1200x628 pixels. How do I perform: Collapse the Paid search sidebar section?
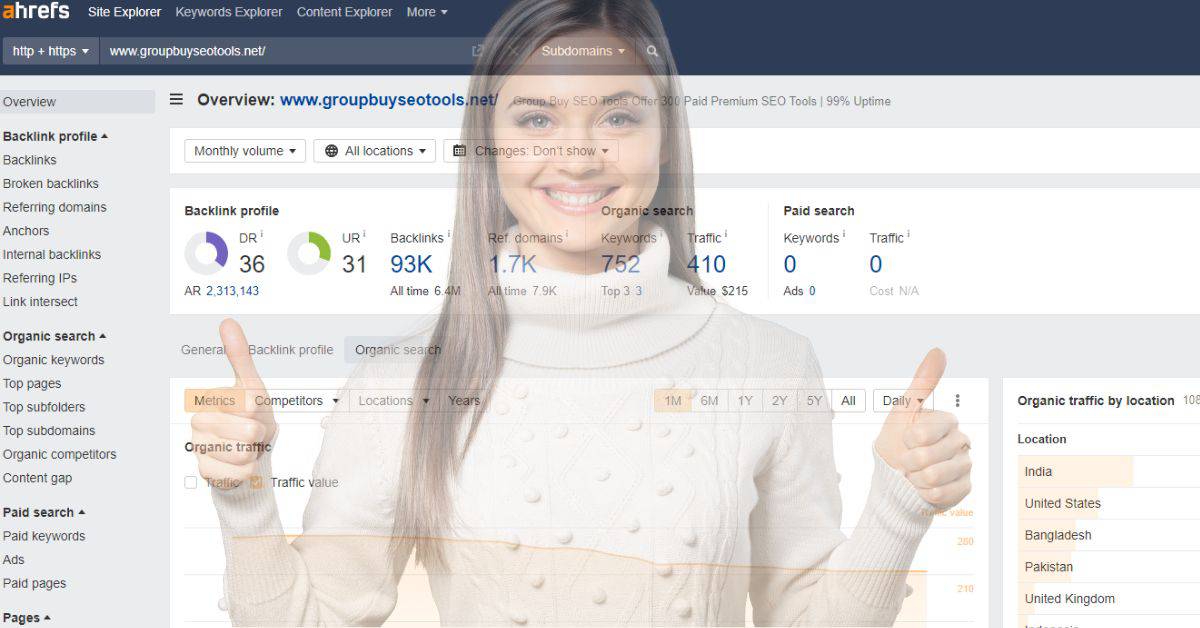44,512
